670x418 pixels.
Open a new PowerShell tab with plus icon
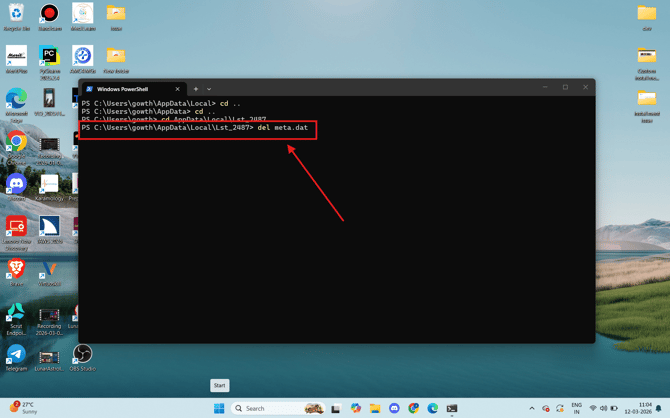[x=196, y=89]
